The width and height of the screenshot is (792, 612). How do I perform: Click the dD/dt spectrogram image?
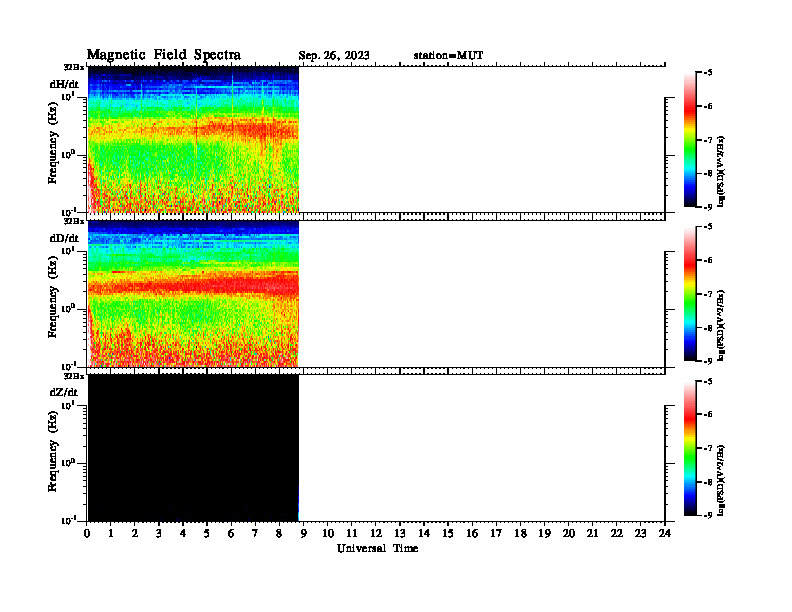pyautogui.click(x=193, y=294)
